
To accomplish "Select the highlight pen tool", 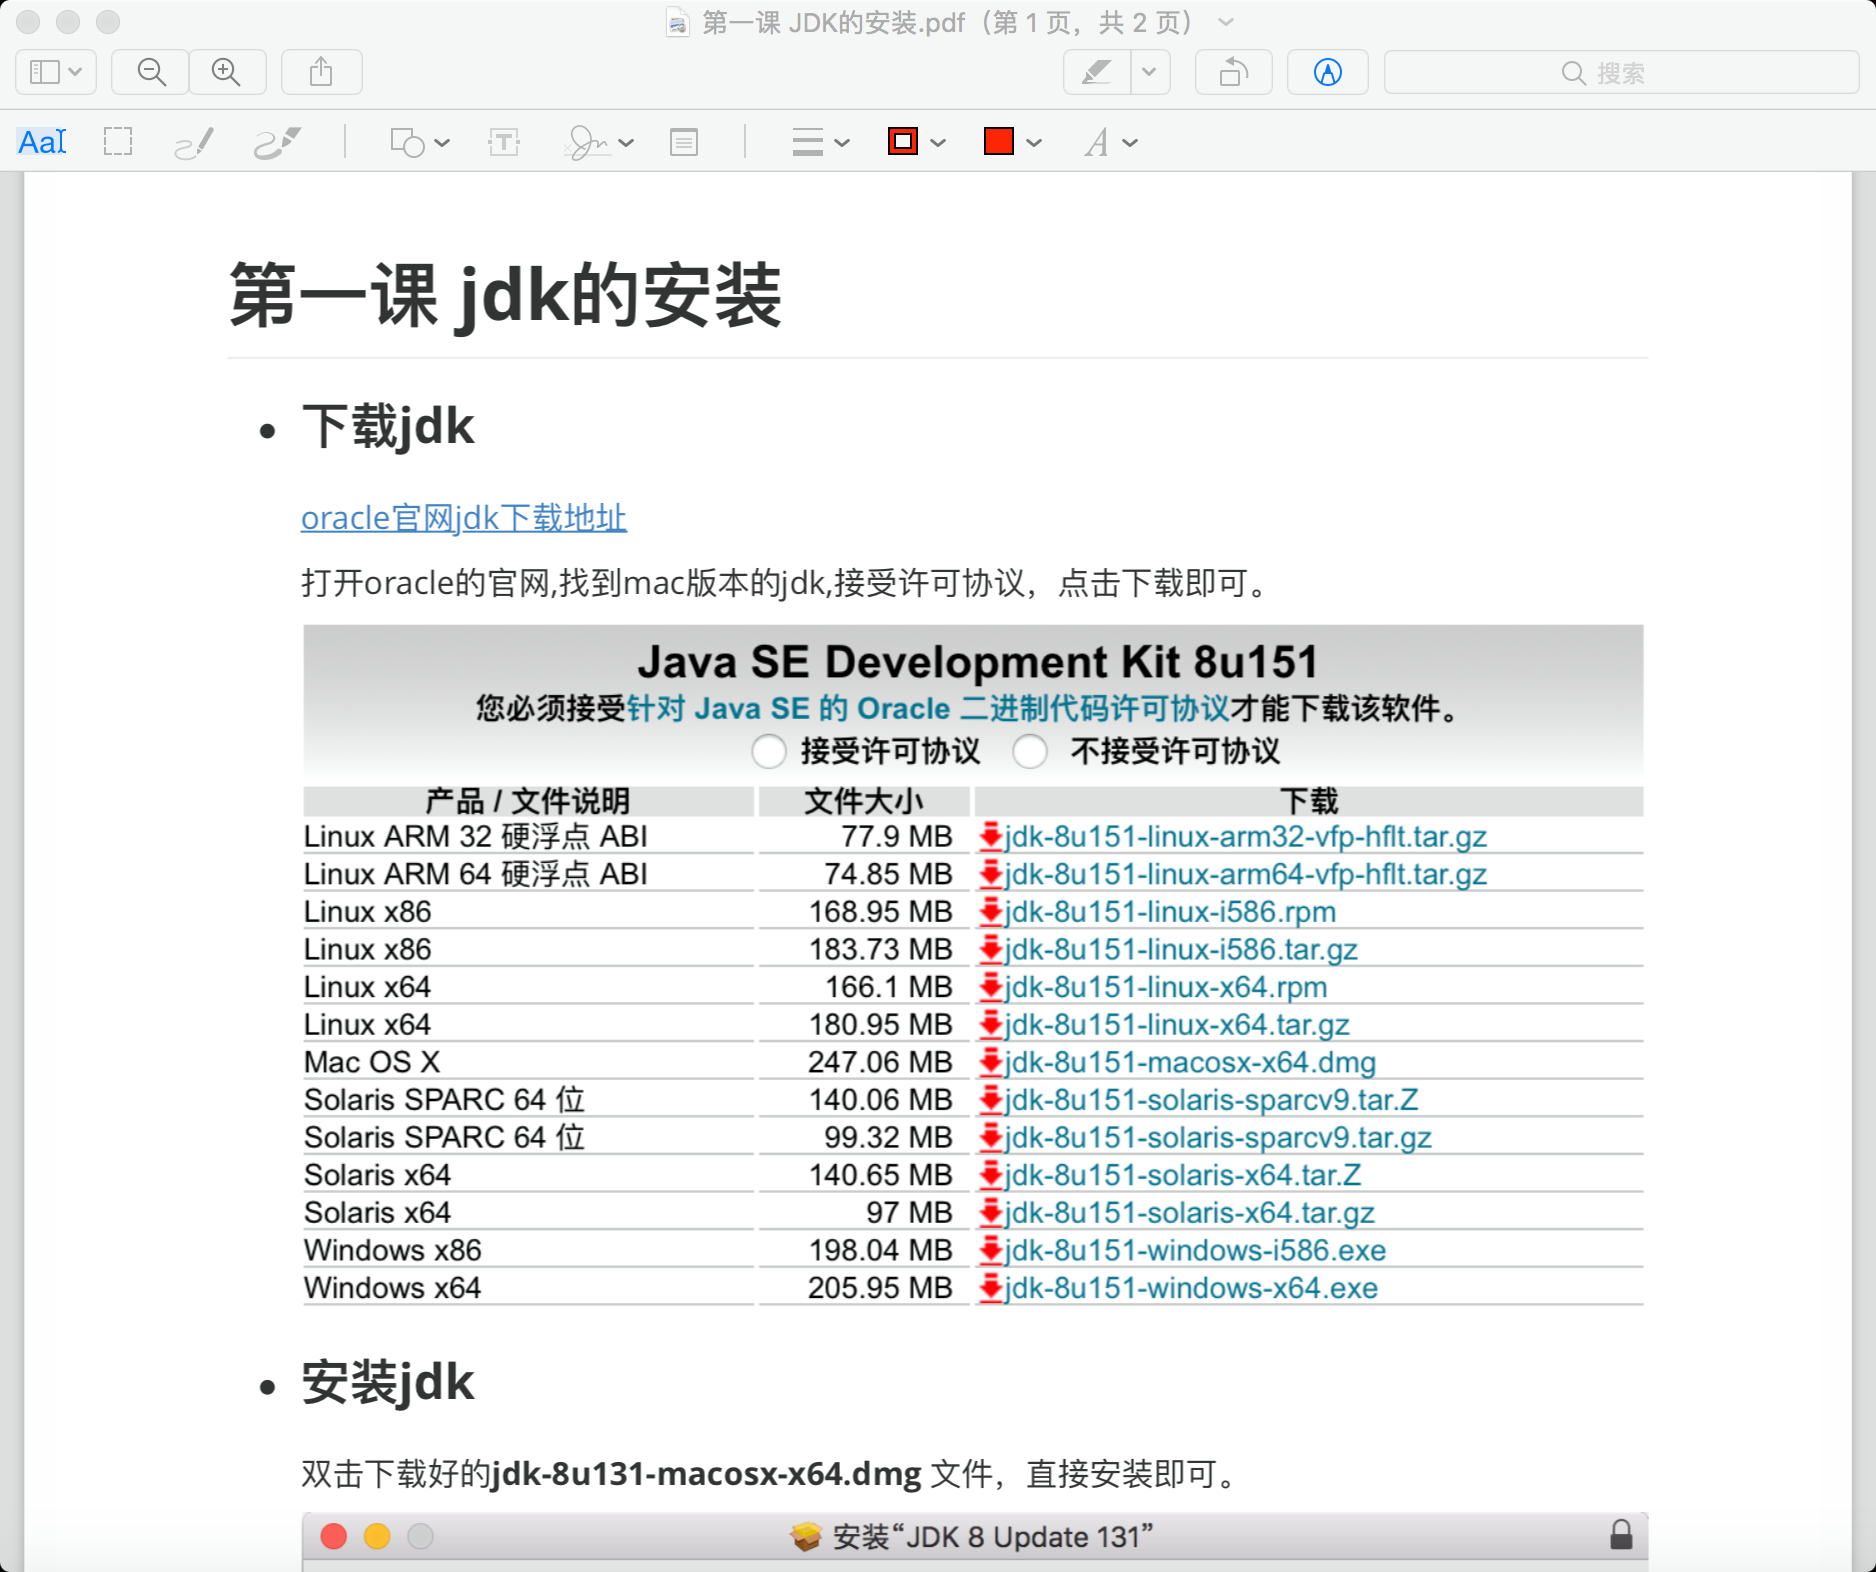I will coord(1097,72).
